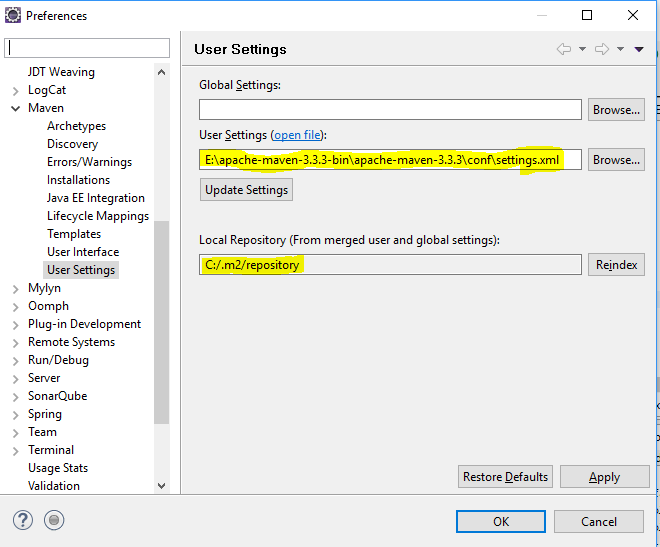The image size is (660, 547).
Task: Click inside the User Settings path field
Action: [390, 160]
